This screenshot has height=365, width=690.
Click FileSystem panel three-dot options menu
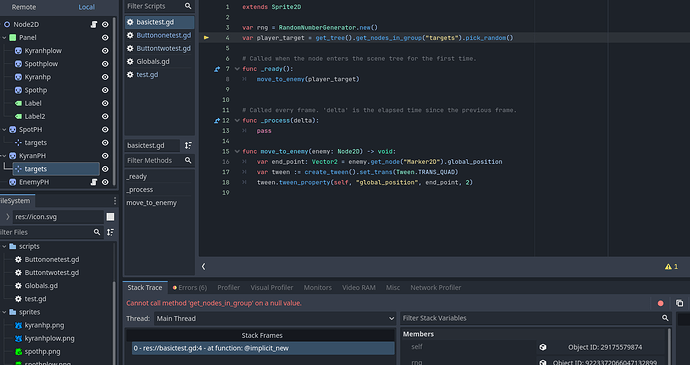(x=115, y=201)
